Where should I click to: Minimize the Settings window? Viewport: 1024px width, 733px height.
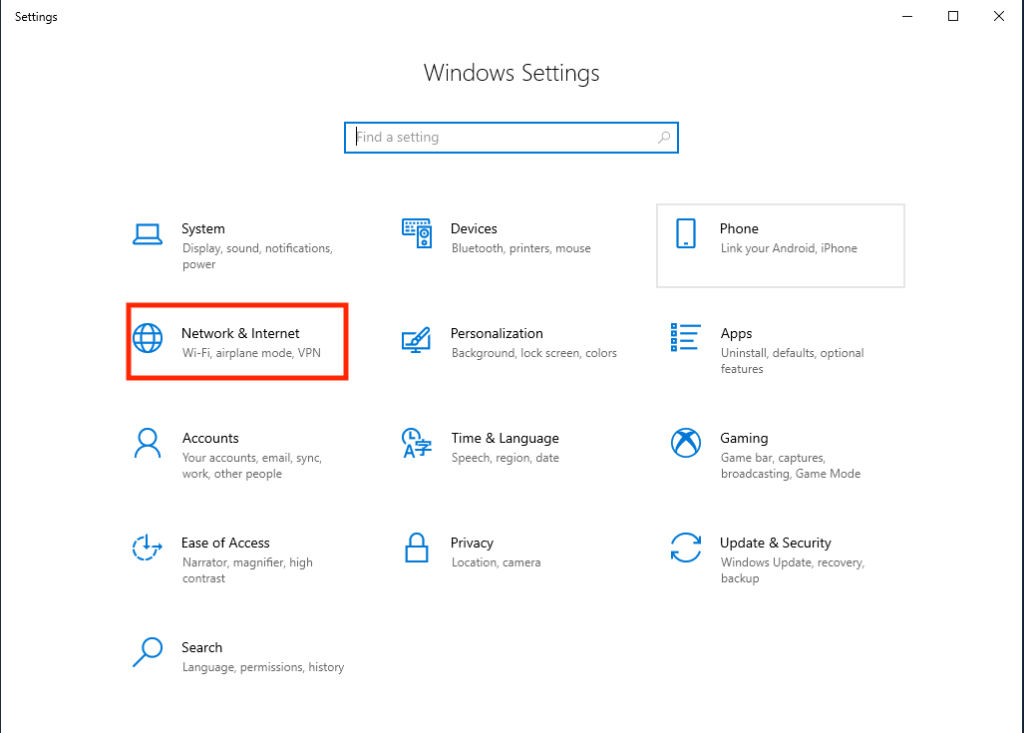907,16
